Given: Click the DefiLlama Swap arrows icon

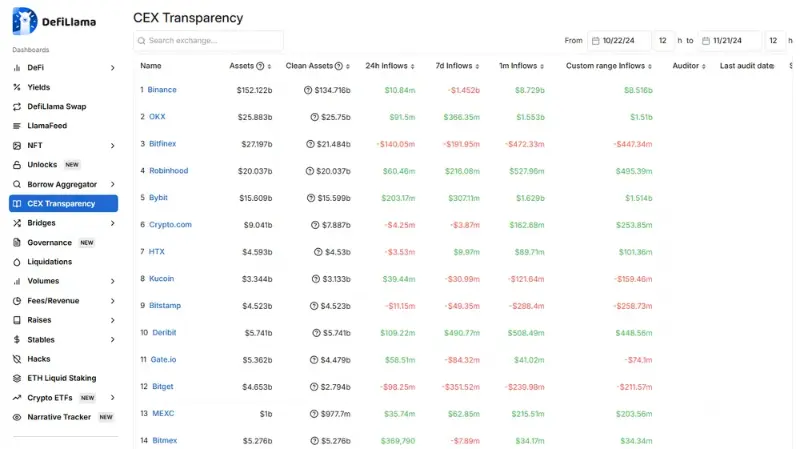Looking at the screenshot, I should [17, 107].
